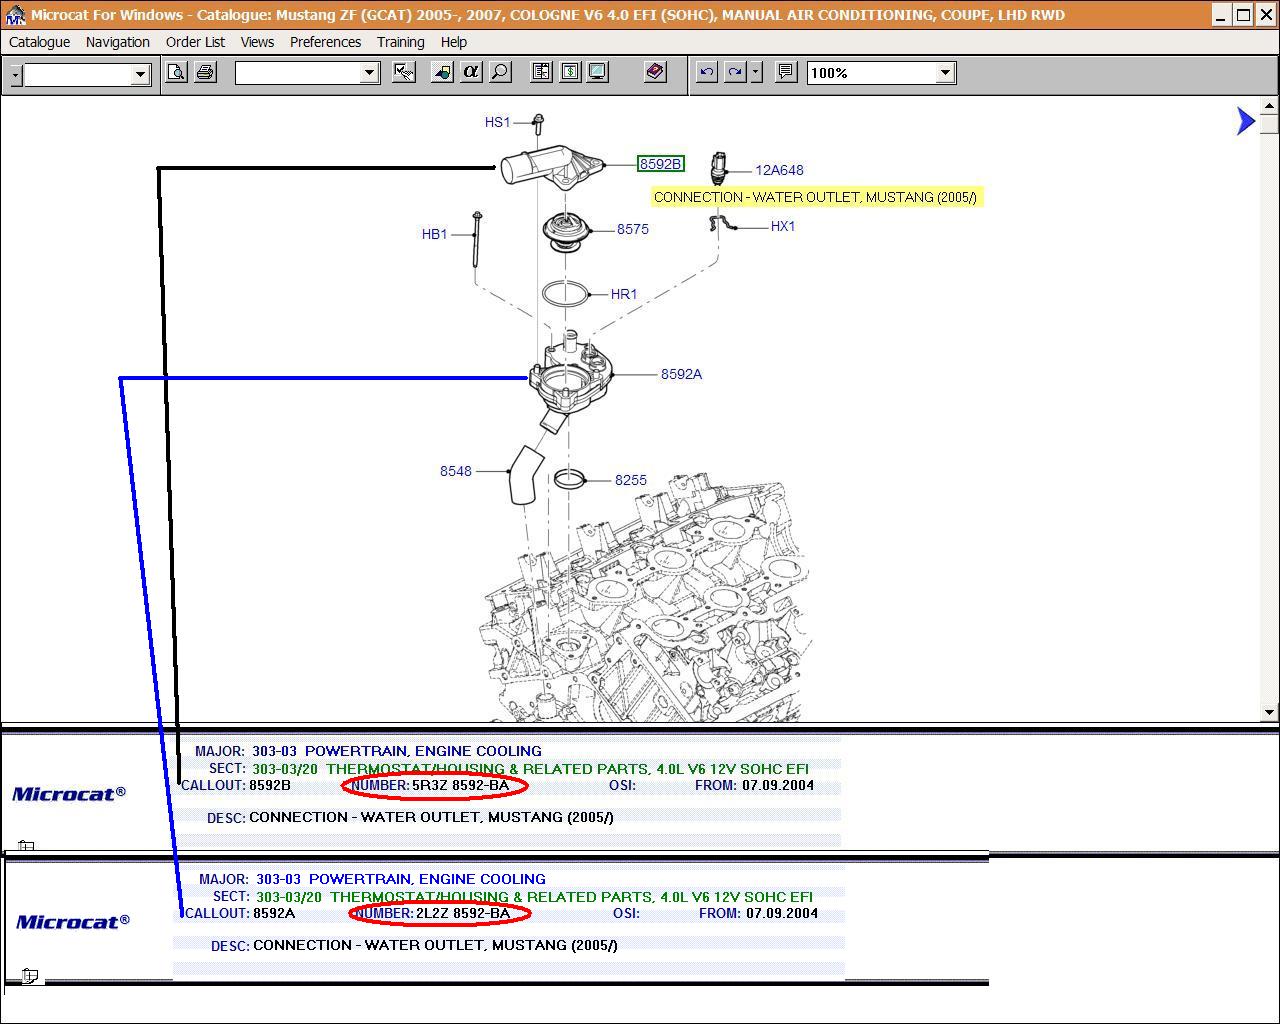1280x1024 pixels.
Task: Click the magnifying glass search icon
Action: click(499, 72)
